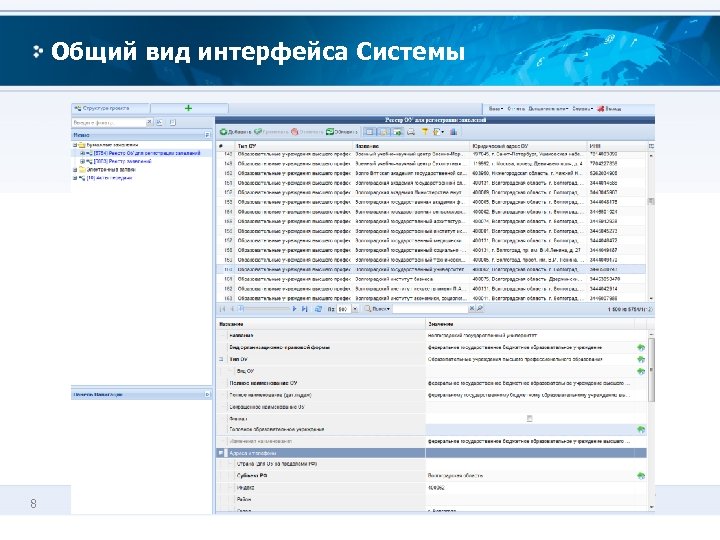The height and width of the screenshot is (540, 720).
Task: Click the chart icon in the toolbar
Action: pos(453,132)
